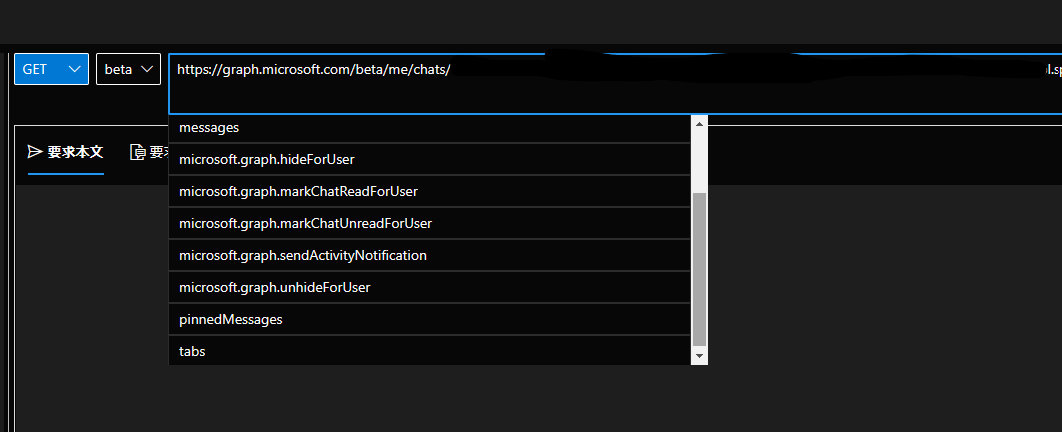
Task: Choose tabs from suggestions list
Action: [429, 351]
